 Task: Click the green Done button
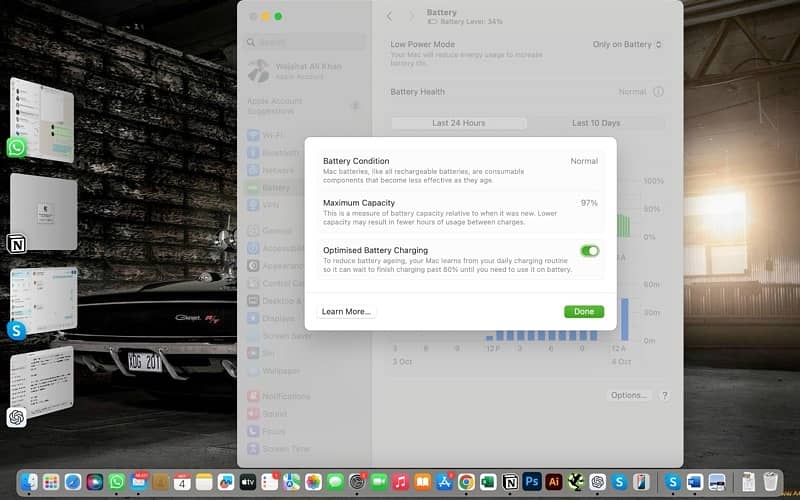(583, 312)
